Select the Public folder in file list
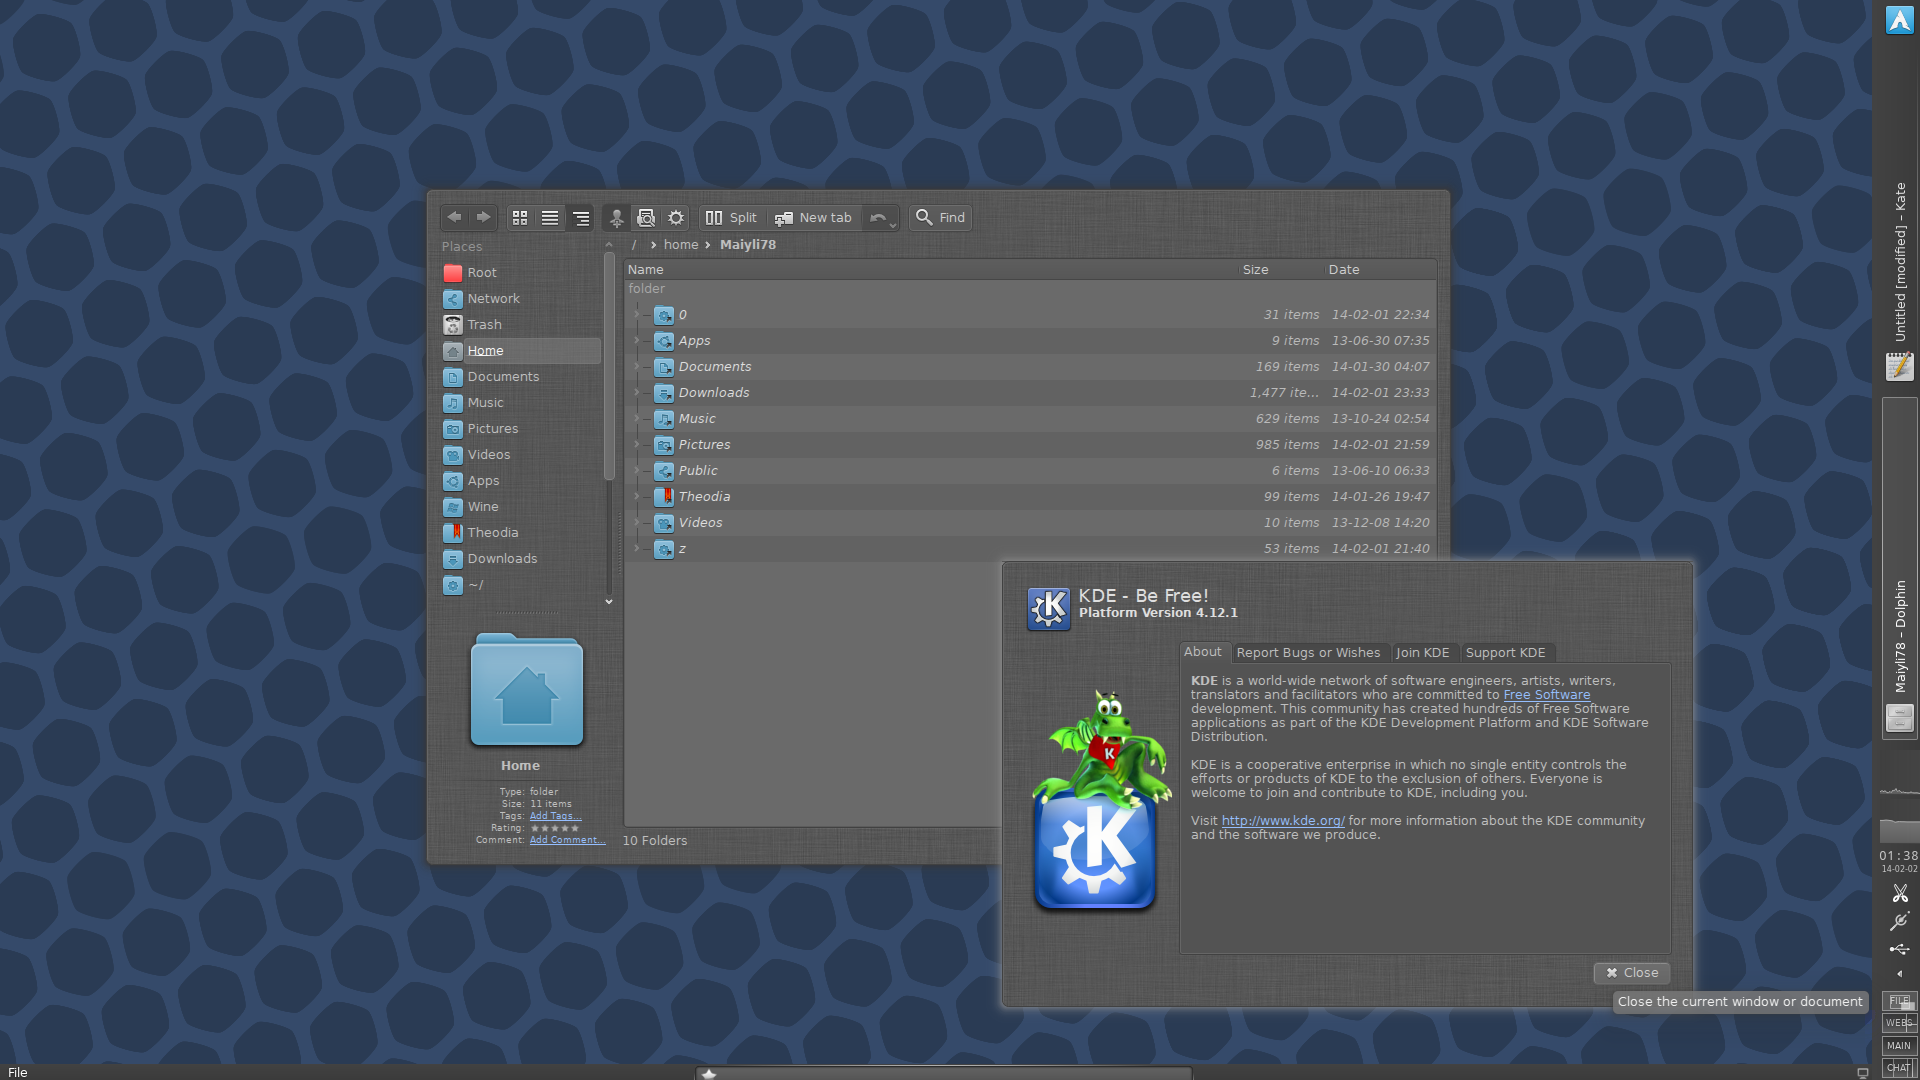The image size is (1920, 1080). (1030, 470)
